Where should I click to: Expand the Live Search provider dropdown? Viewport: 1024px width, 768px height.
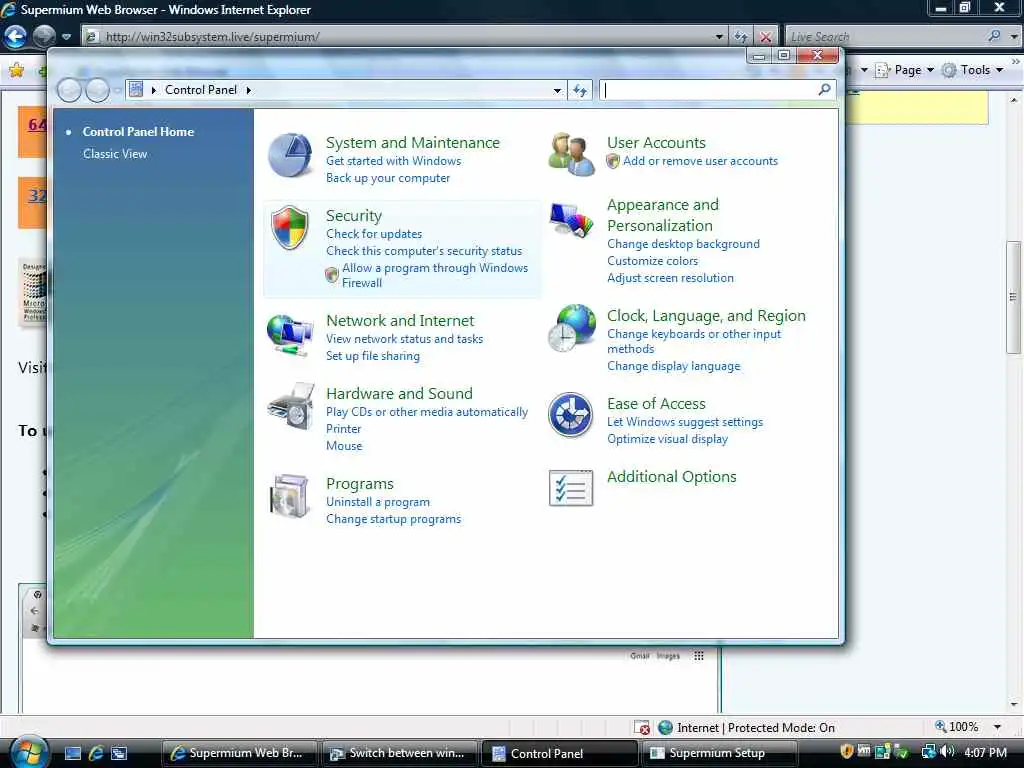1014,37
